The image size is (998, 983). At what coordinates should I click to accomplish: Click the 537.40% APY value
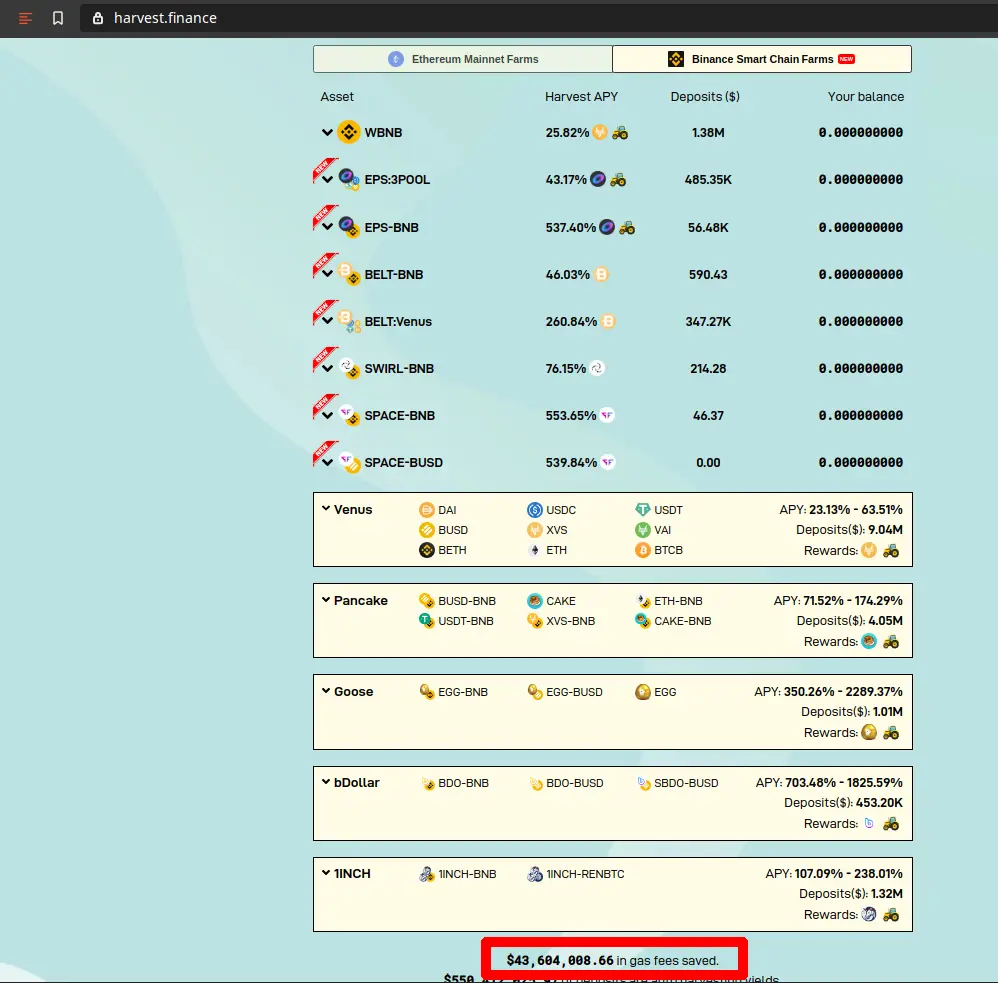[x=570, y=227]
